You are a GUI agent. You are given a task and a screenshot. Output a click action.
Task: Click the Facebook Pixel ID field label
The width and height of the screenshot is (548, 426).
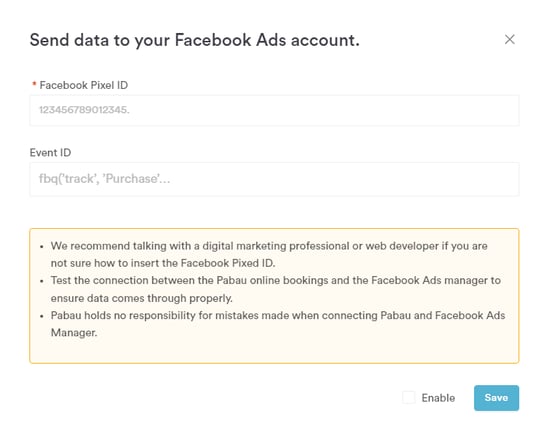click(84, 85)
